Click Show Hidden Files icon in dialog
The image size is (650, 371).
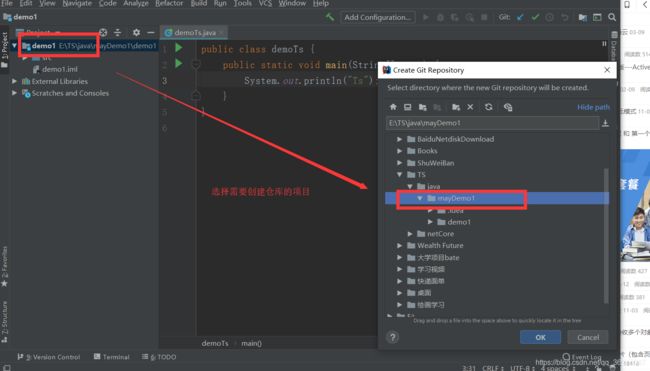(508, 107)
